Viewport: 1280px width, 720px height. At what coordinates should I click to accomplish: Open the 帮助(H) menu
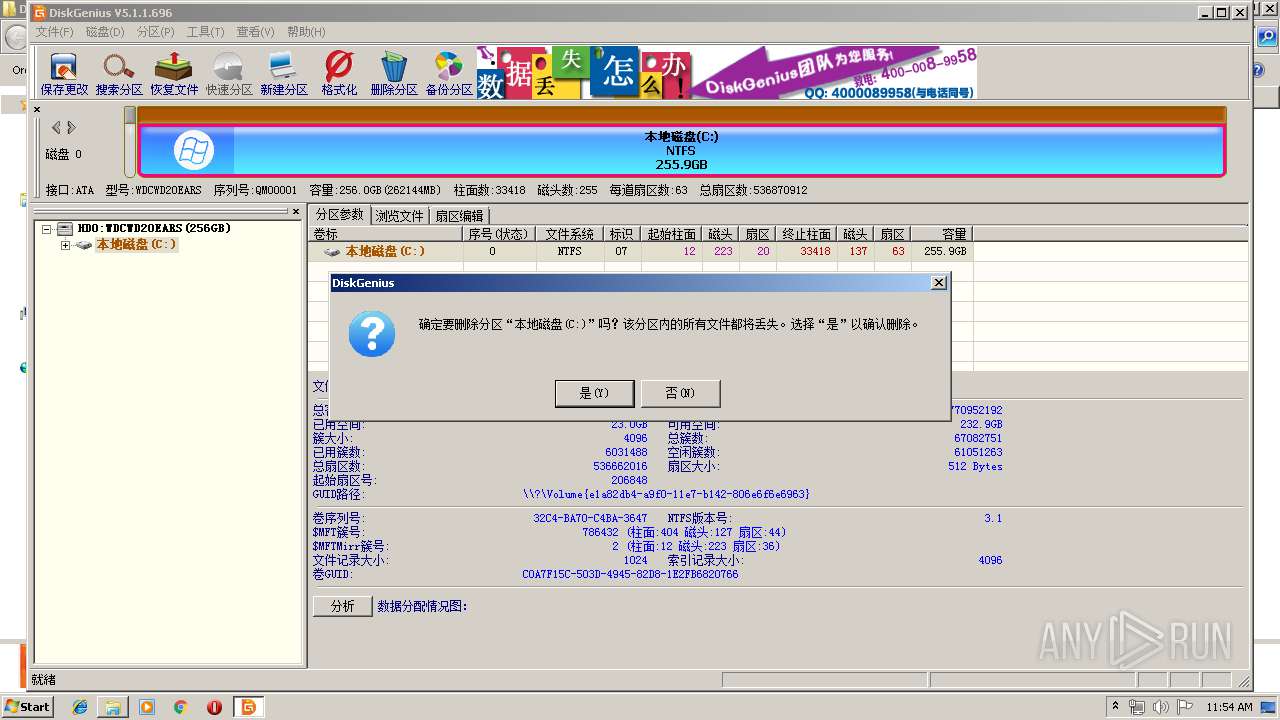[306, 32]
